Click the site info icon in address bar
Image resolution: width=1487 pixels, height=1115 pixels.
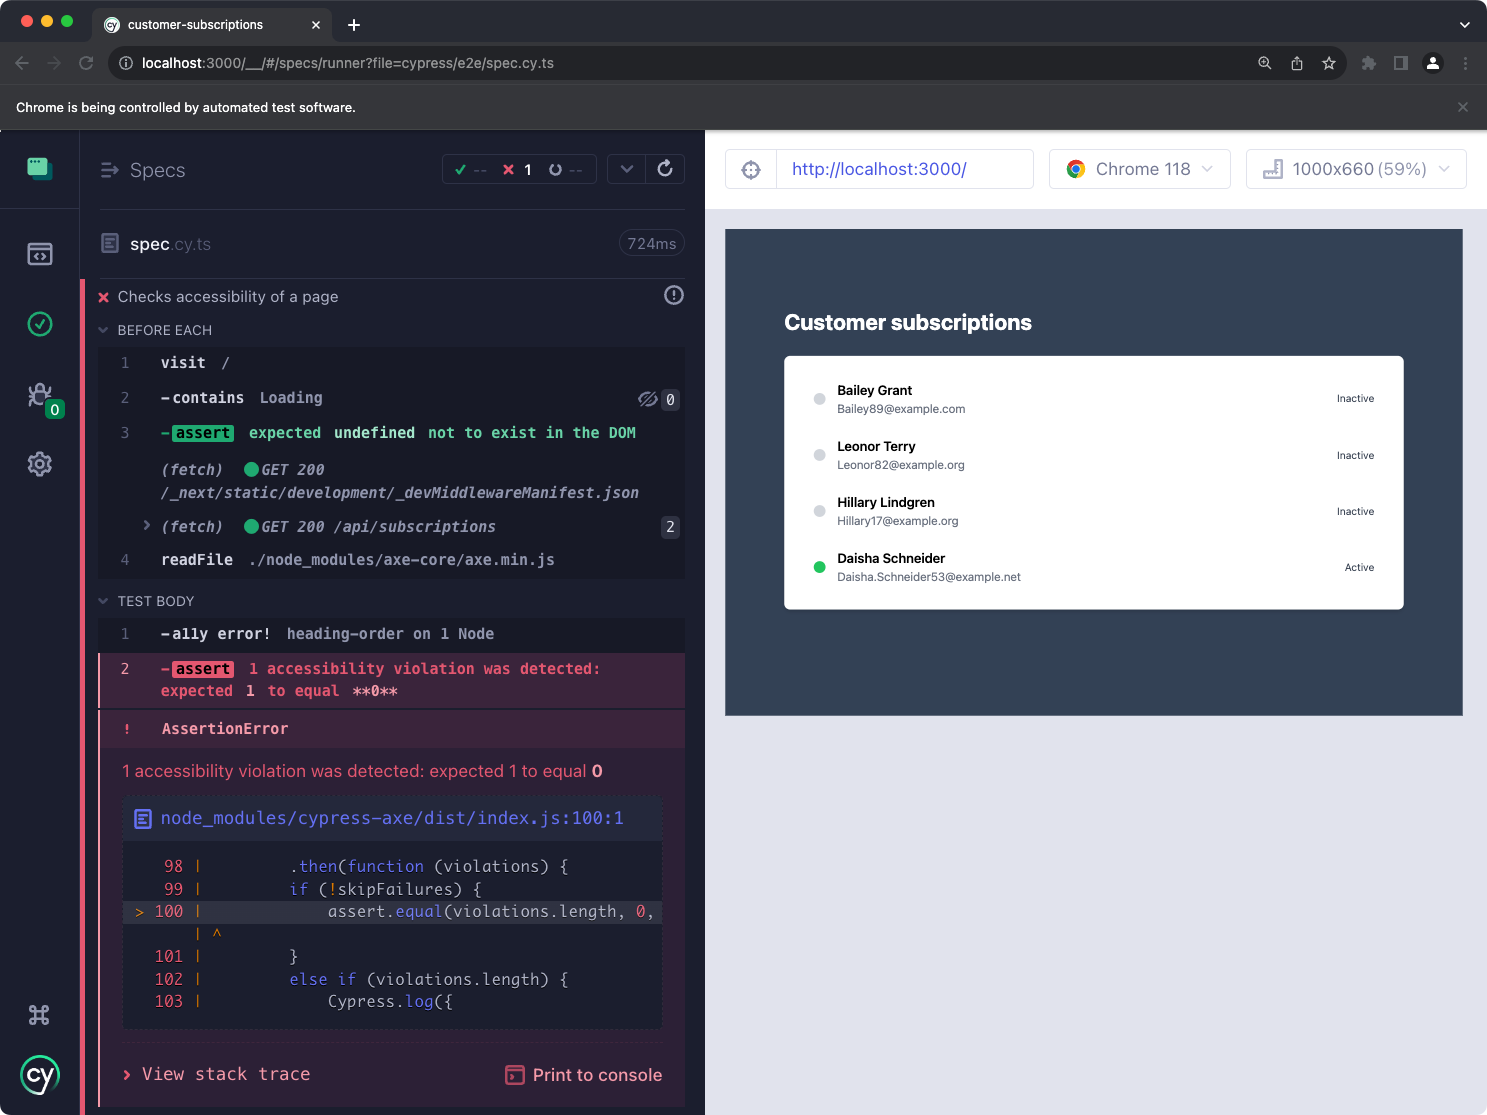pyautogui.click(x=126, y=63)
